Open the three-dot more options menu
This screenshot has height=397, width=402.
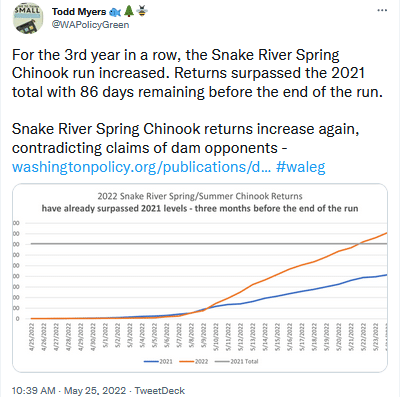[x=382, y=11]
